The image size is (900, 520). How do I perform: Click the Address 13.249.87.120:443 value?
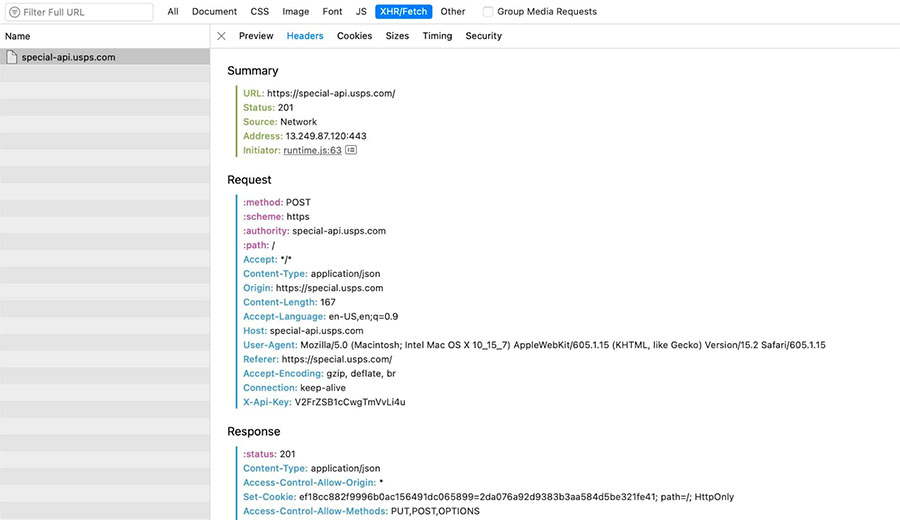pyautogui.click(x=326, y=136)
